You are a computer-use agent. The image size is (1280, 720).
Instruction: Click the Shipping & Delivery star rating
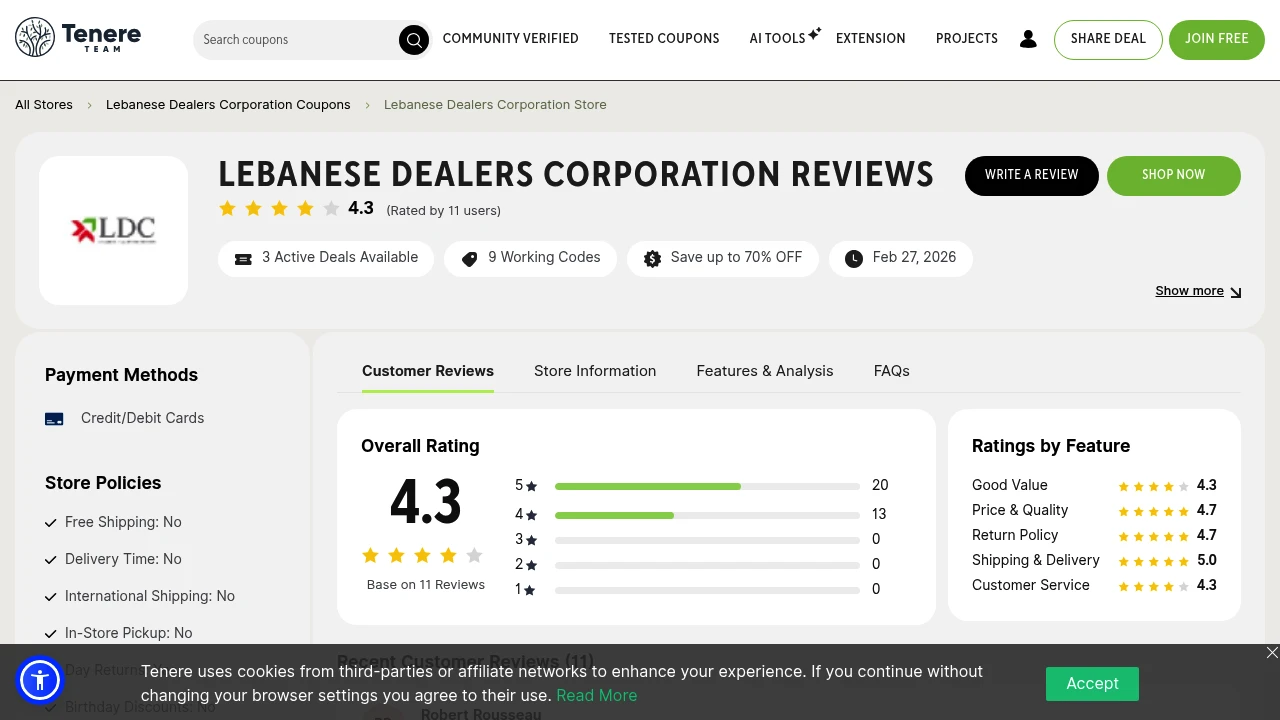(x=1153, y=562)
